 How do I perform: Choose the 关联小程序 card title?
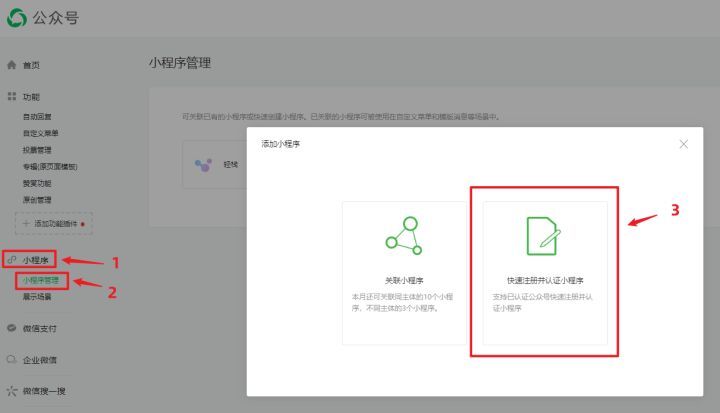click(404, 280)
